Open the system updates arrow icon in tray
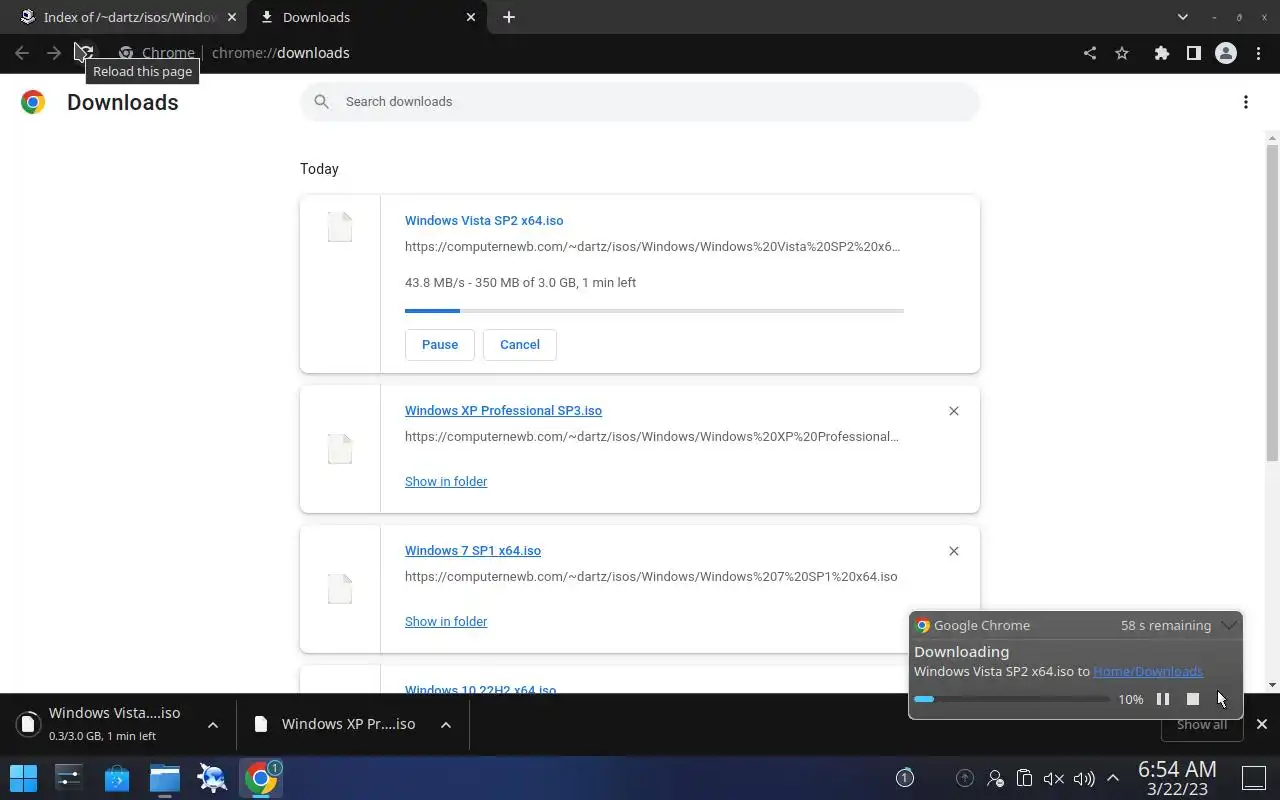 click(965, 778)
